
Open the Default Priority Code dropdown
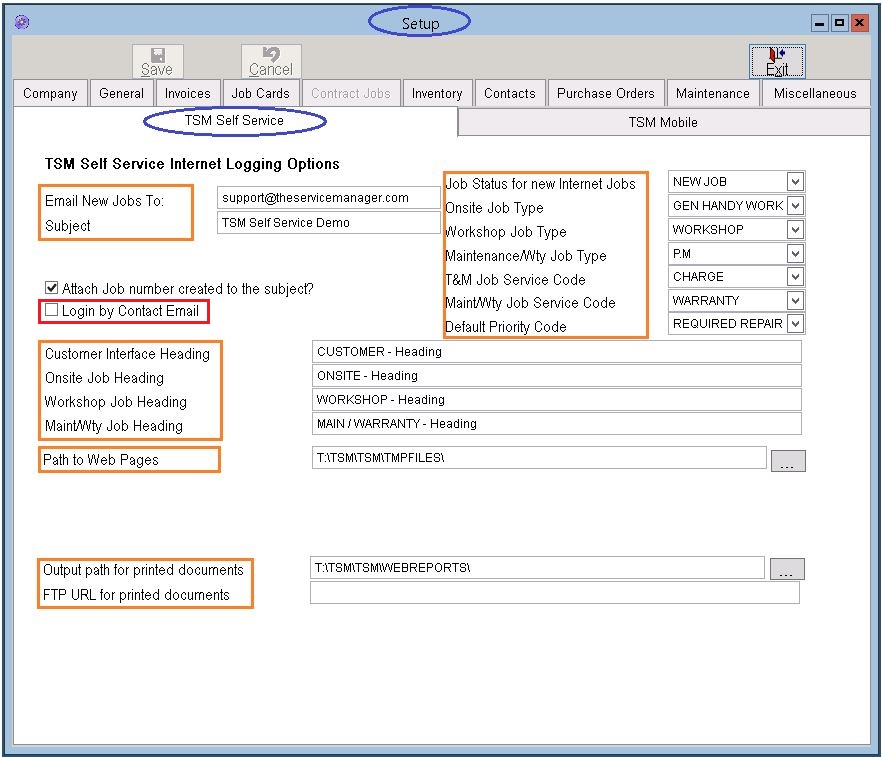[795, 324]
